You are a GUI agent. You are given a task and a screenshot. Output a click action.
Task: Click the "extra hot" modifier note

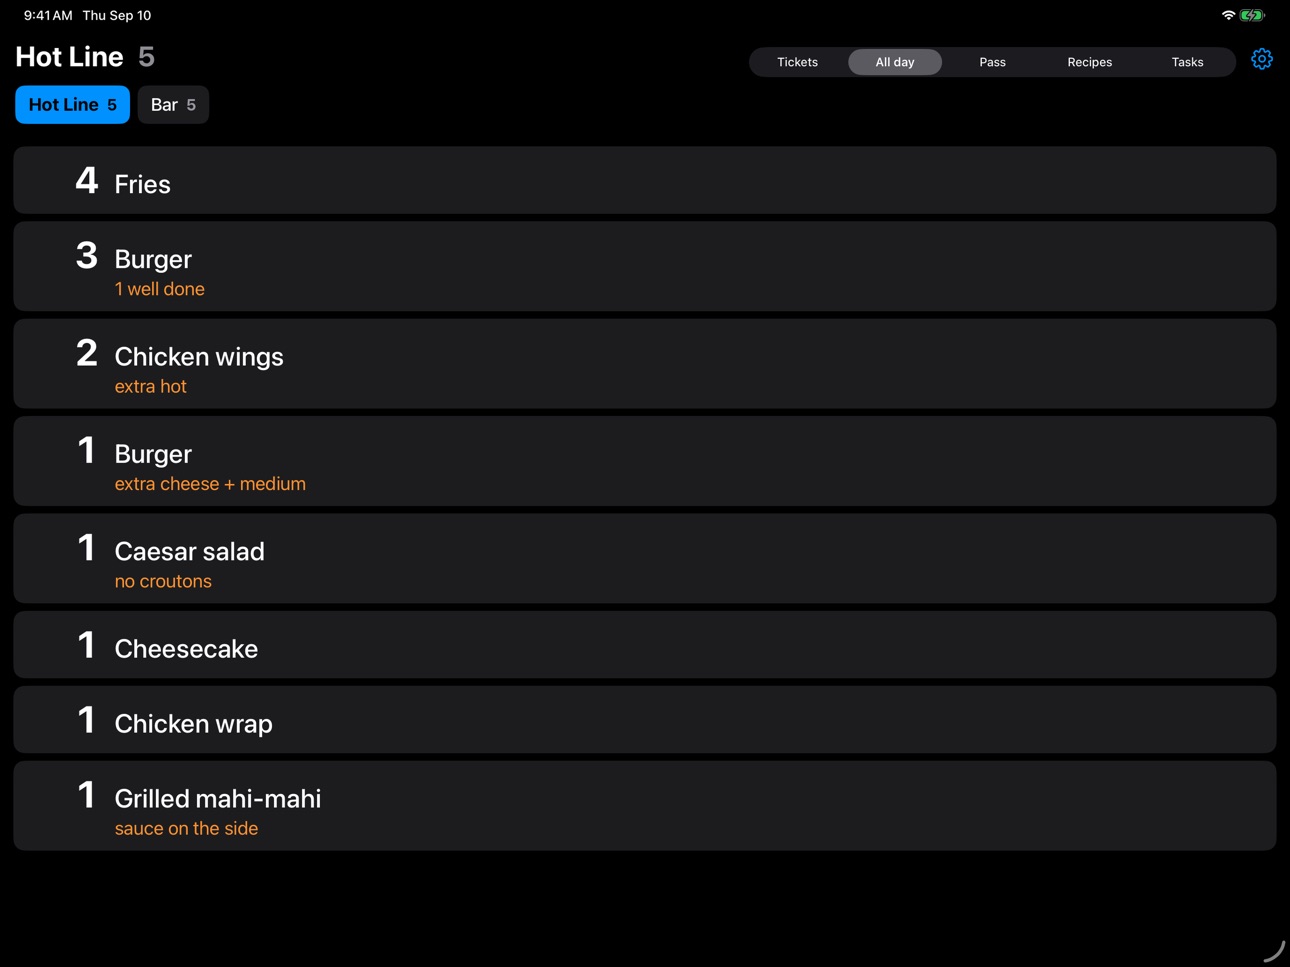pos(151,387)
